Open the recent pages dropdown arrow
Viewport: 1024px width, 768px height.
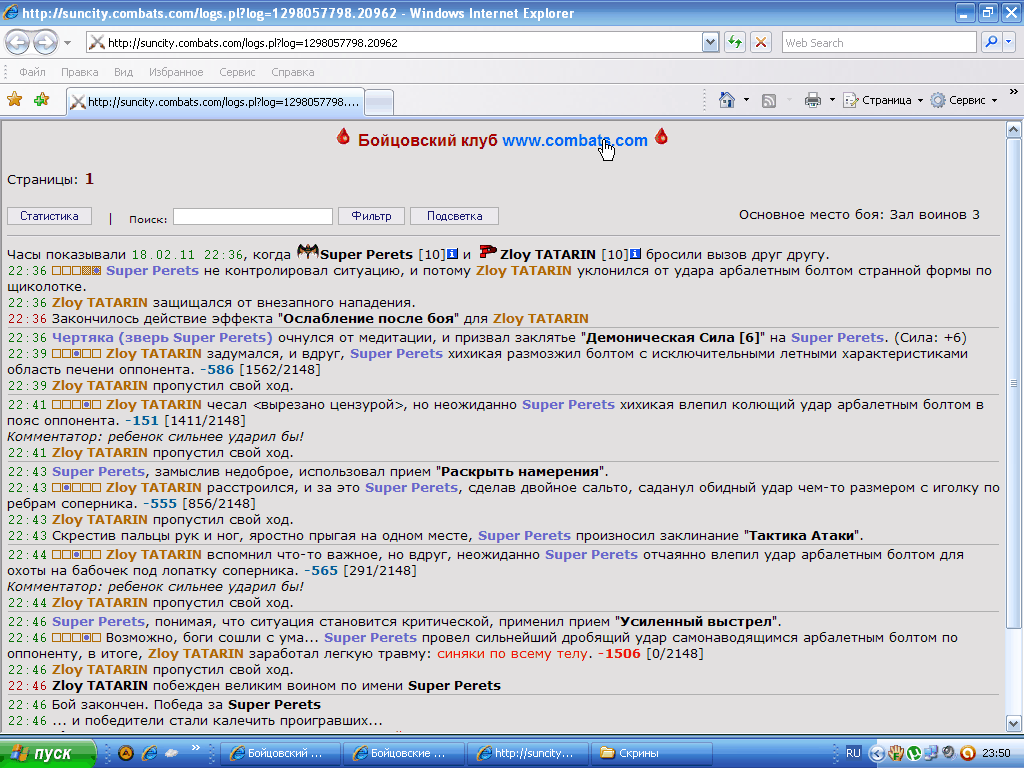(67, 43)
